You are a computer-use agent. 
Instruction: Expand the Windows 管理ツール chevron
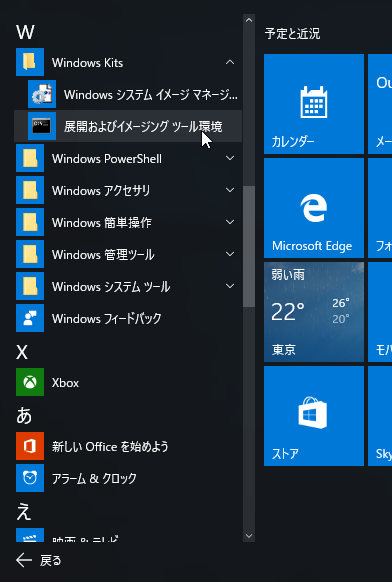click(230, 254)
